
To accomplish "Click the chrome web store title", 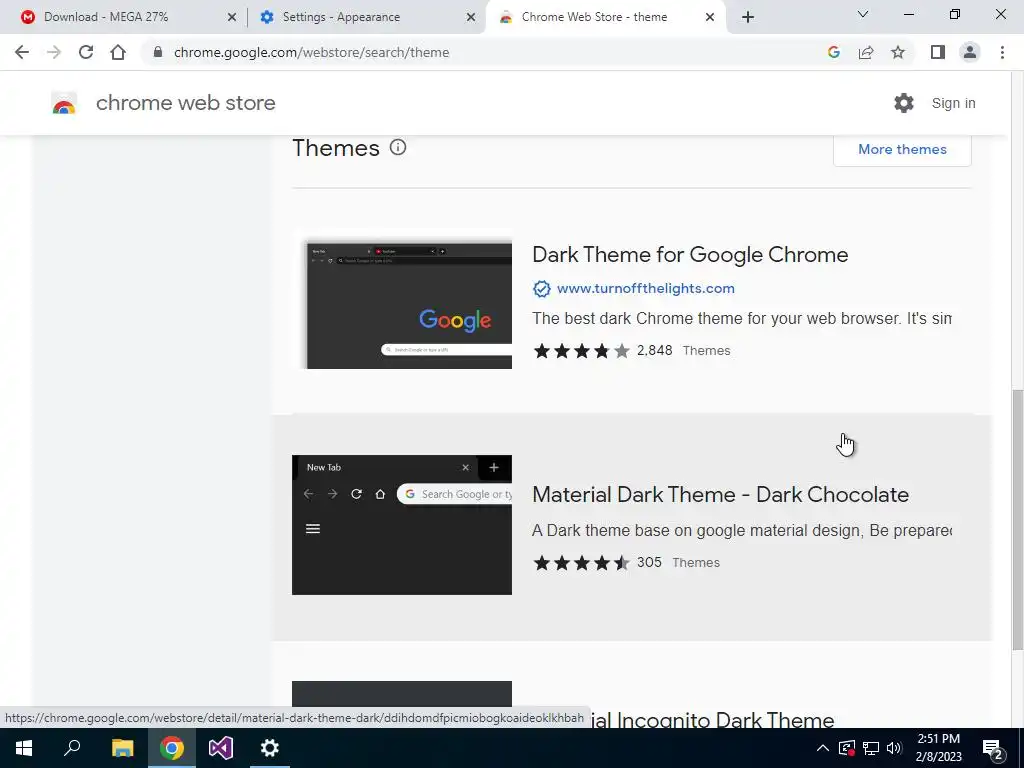I will (185, 103).
